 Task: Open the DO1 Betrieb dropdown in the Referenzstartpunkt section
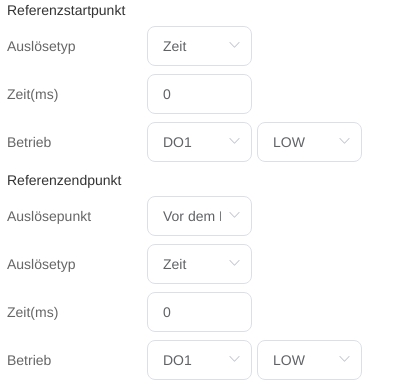coord(199,142)
